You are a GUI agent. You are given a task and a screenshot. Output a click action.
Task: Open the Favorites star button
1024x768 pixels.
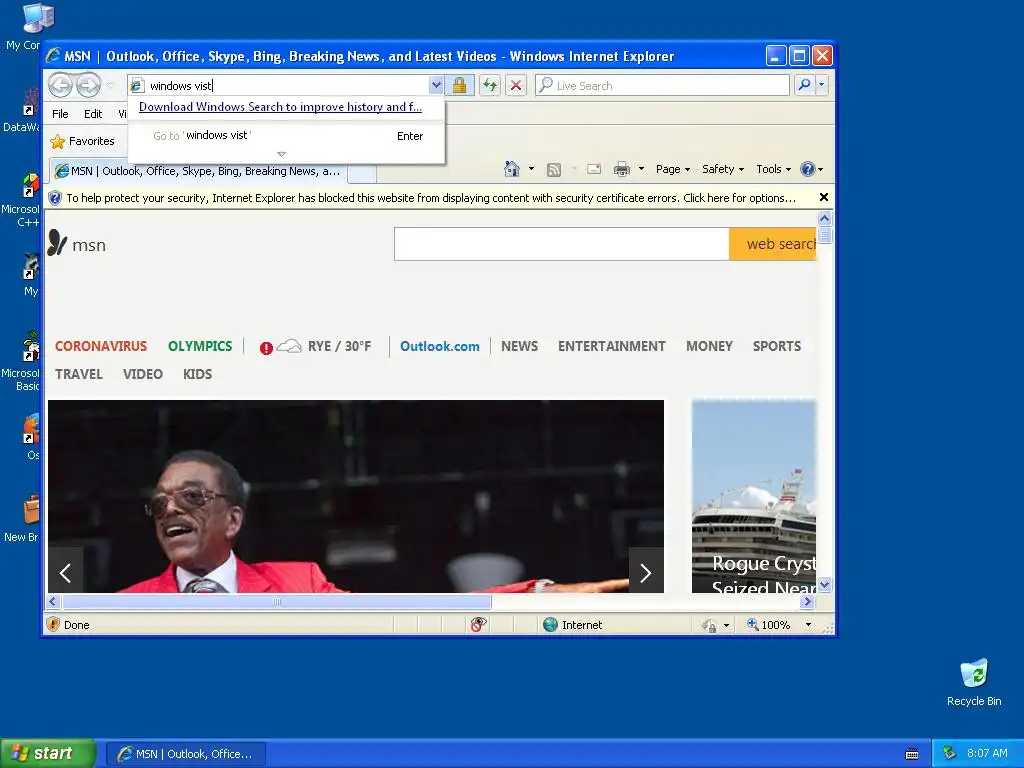pos(82,141)
